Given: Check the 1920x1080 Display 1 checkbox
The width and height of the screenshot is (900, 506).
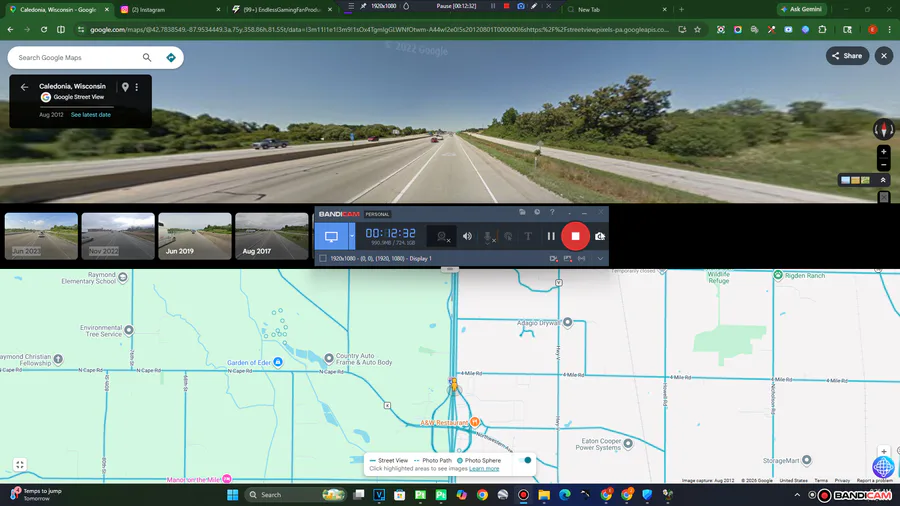Looking at the screenshot, I should click(323, 259).
